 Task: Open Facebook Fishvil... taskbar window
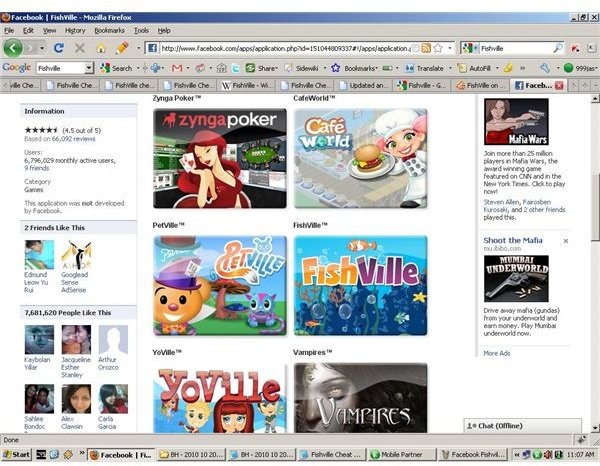(473, 455)
